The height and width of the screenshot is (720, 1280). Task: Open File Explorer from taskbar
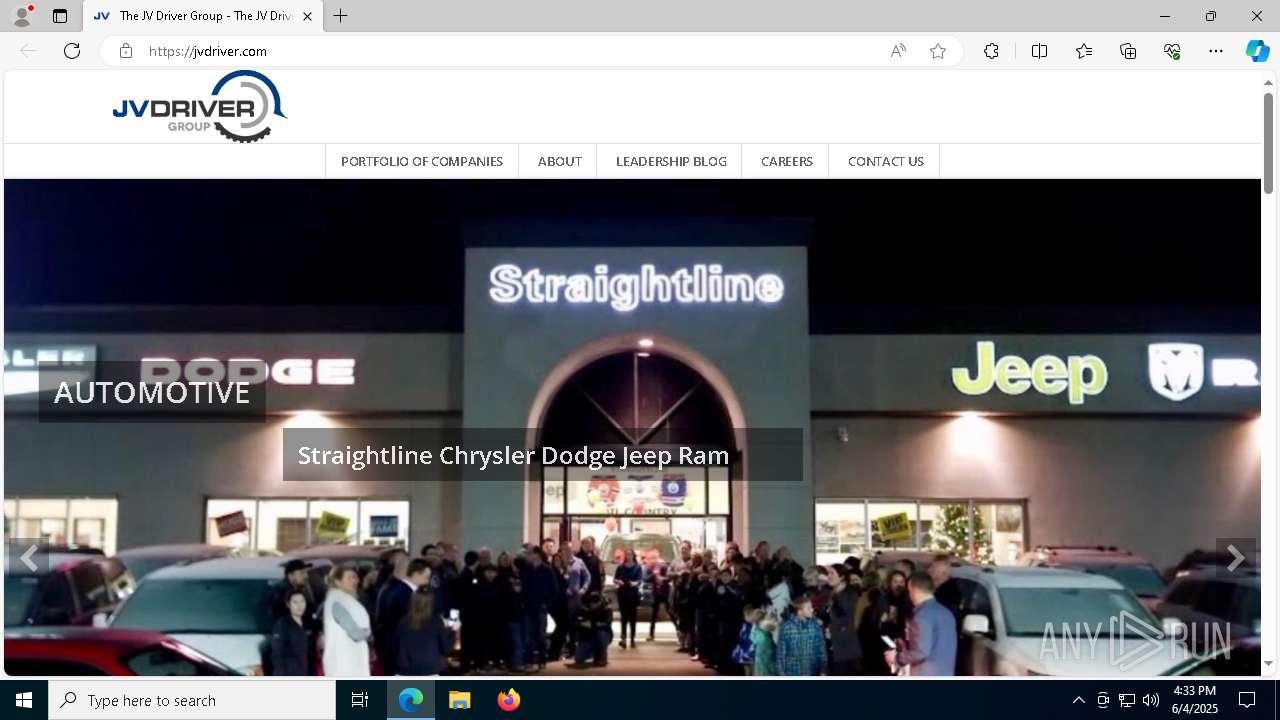tap(459, 700)
